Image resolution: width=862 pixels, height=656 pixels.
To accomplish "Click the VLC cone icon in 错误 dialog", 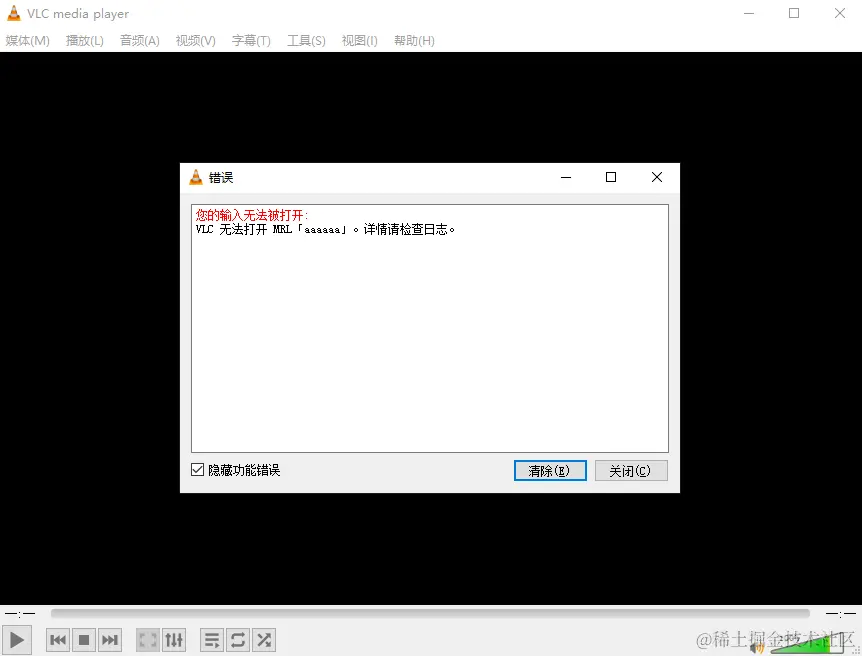I will [x=196, y=177].
